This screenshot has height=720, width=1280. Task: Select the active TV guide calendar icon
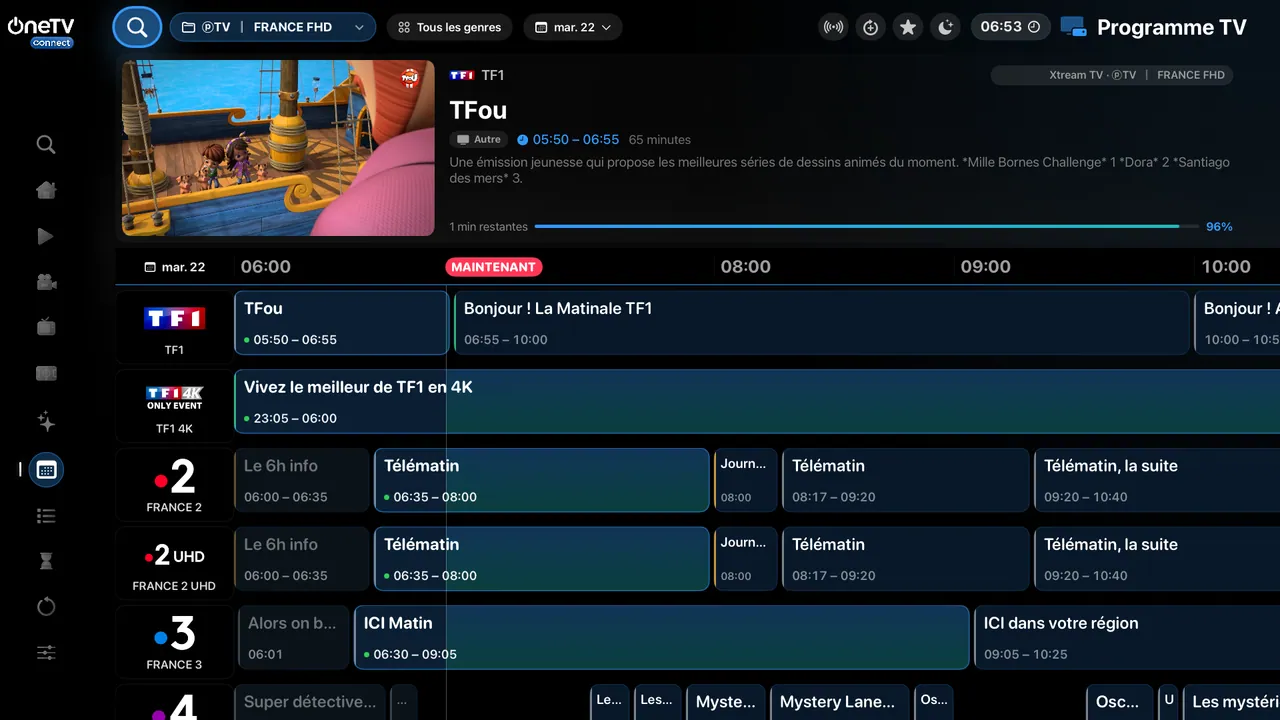tap(46, 469)
